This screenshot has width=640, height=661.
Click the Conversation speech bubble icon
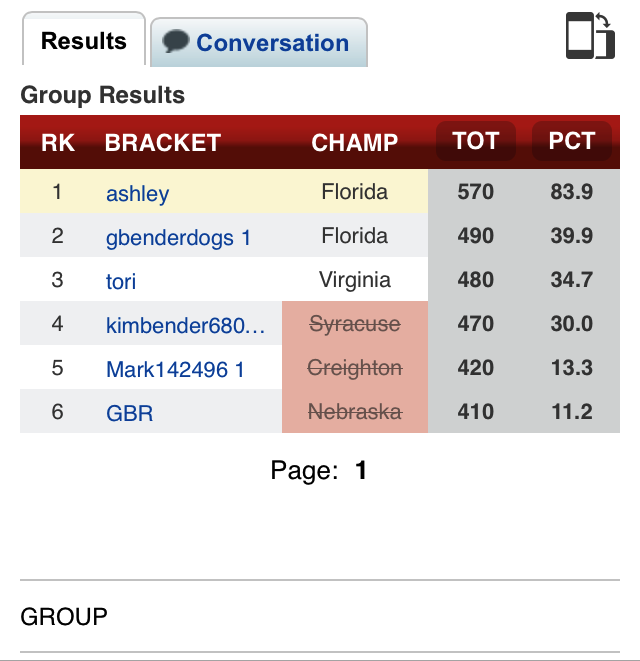tap(176, 42)
